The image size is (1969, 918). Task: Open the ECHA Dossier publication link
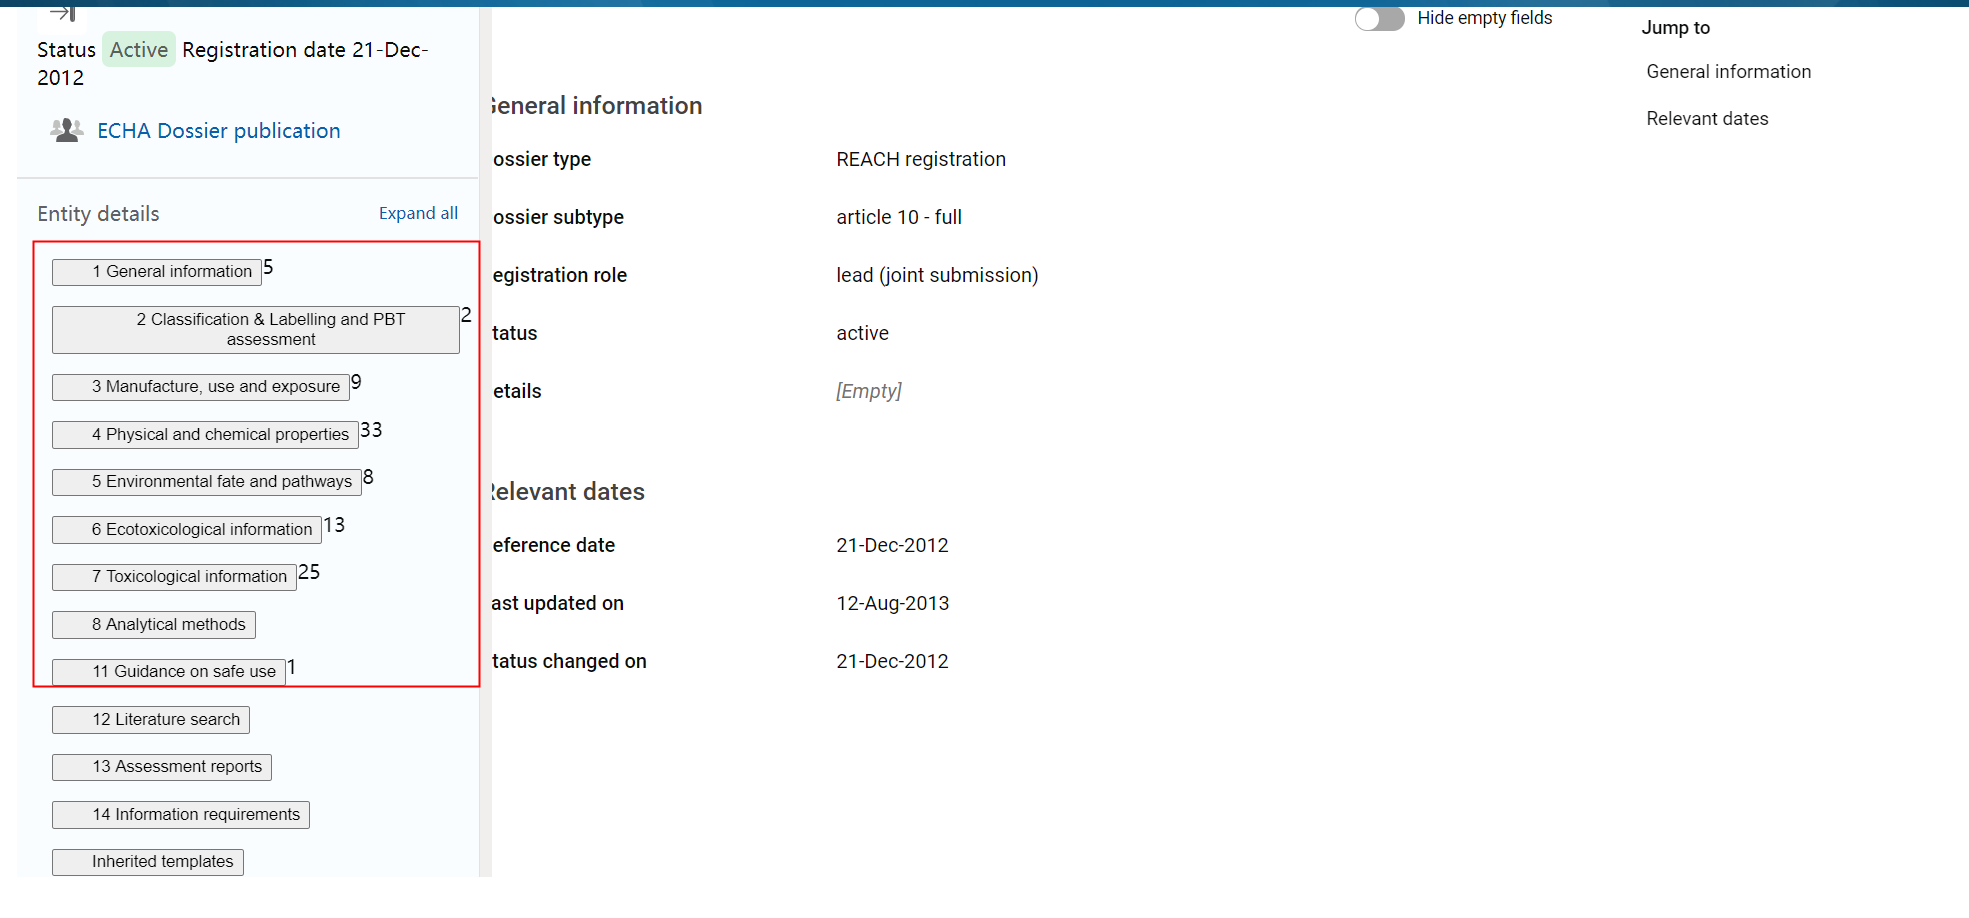[x=218, y=131]
